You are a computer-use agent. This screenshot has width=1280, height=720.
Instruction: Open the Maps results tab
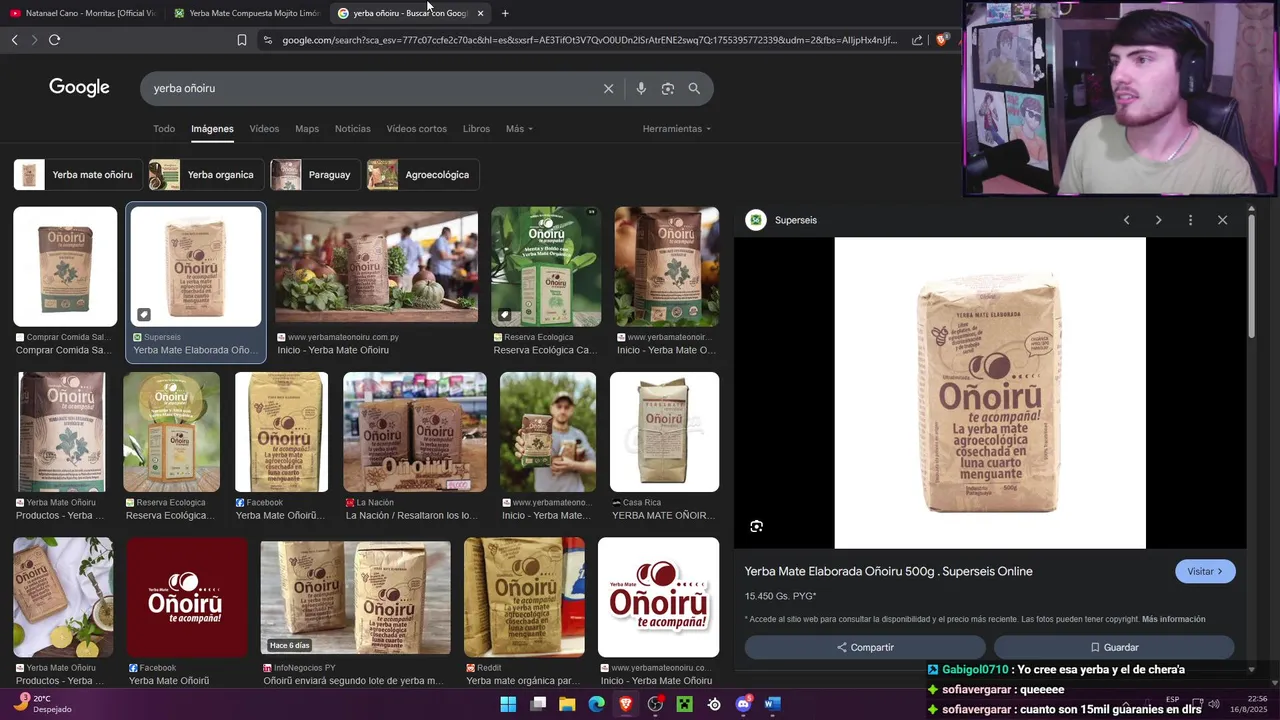pos(307,129)
